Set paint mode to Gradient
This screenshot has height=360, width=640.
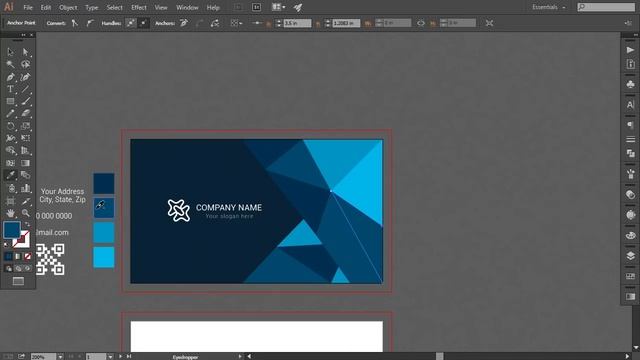click(18, 256)
